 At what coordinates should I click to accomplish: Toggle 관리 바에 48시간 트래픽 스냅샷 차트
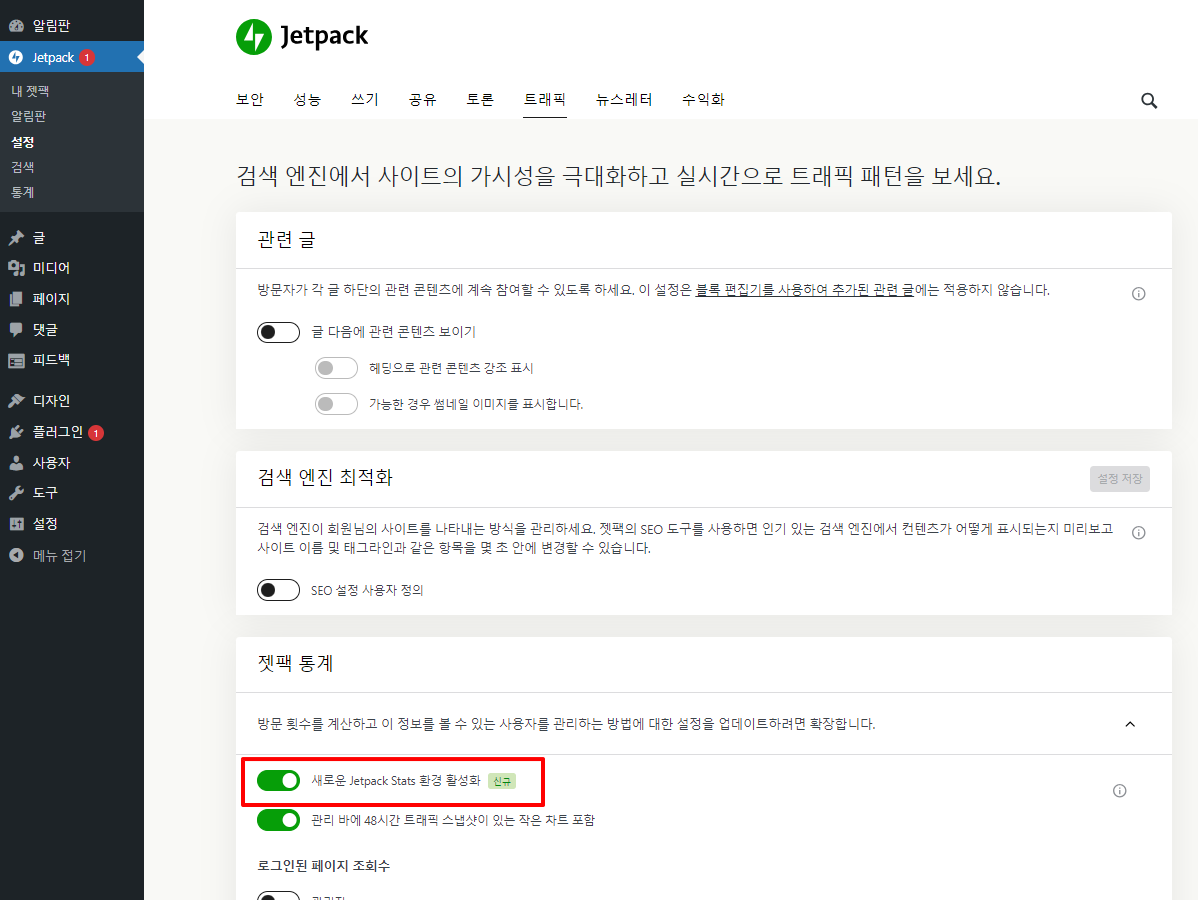click(x=278, y=820)
